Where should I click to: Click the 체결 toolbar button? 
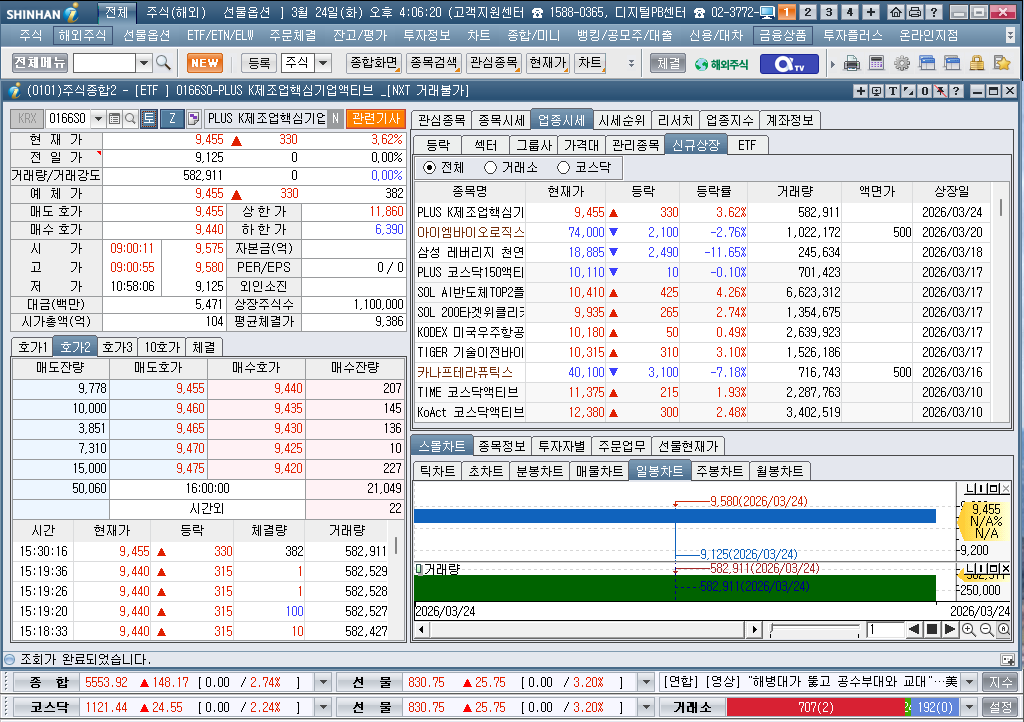[668, 63]
